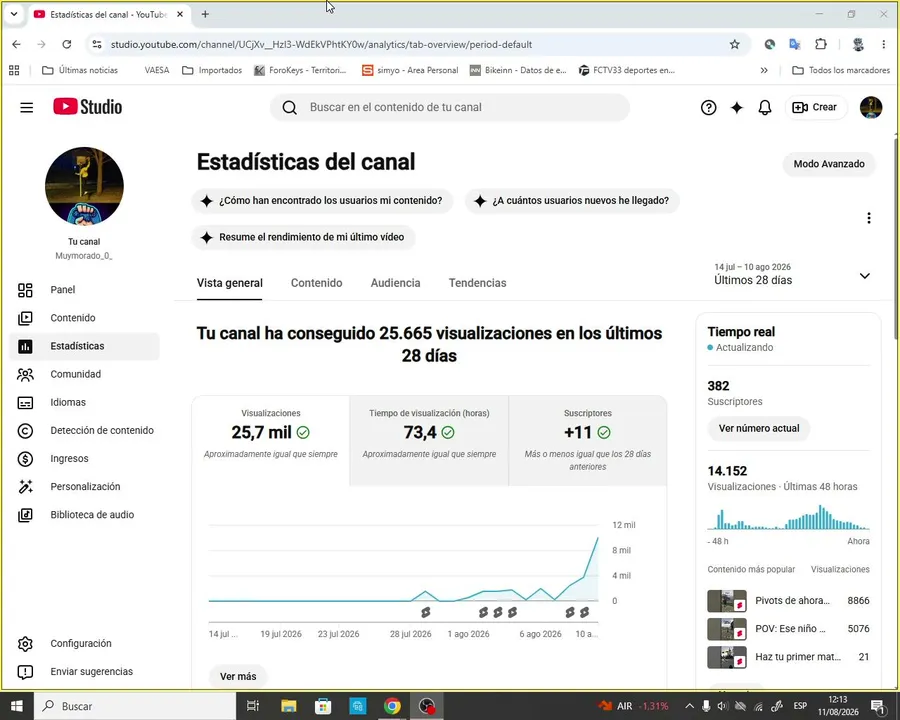Screen dimensions: 900x720
Task: Open the hamburger navigation menu
Action: (x=26, y=107)
